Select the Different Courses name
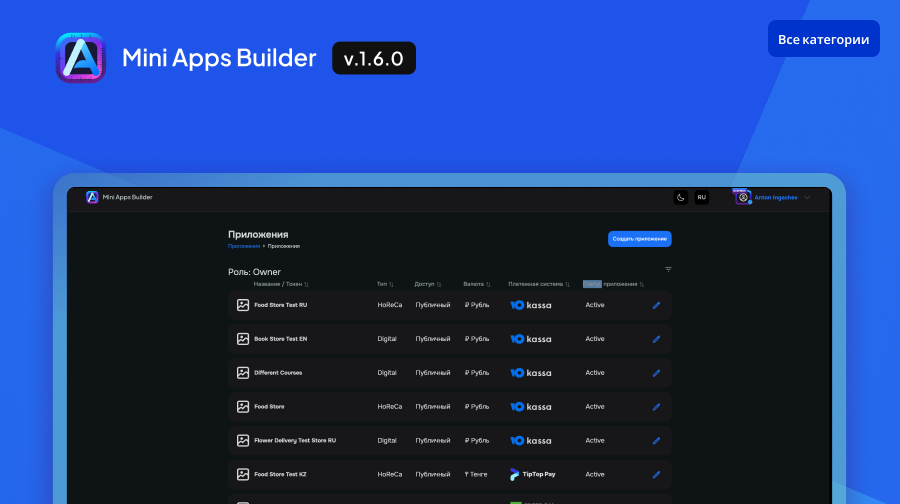The image size is (900, 504). coord(278,373)
